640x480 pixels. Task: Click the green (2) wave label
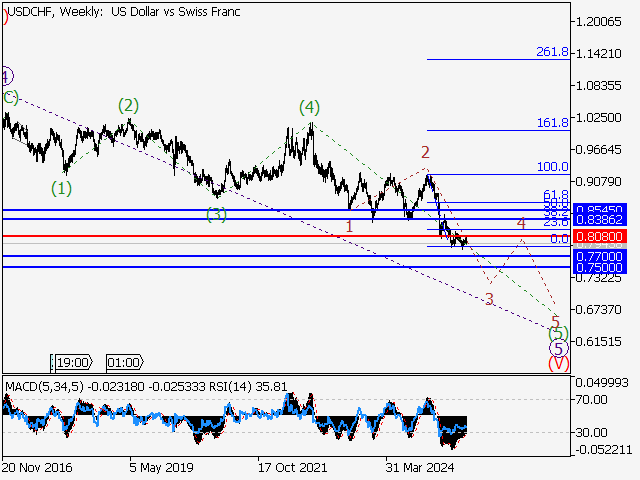tap(129, 105)
